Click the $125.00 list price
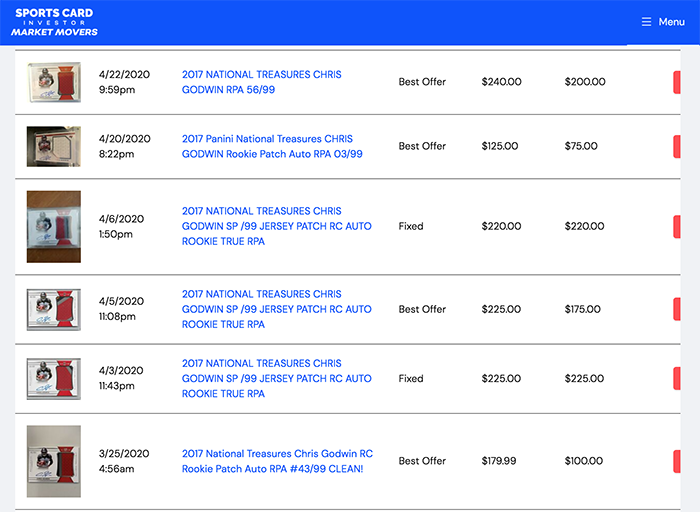Viewport: 700px width, 512px height. point(500,146)
